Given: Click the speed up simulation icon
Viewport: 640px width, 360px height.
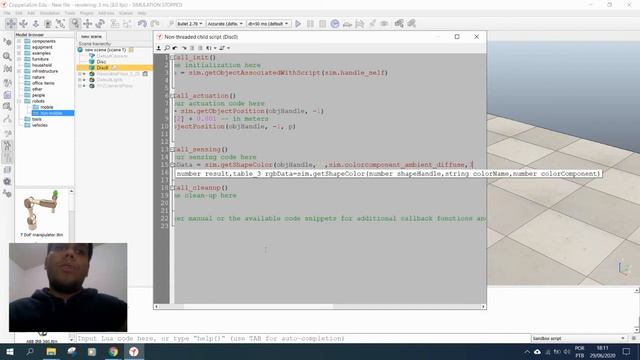Looking at the screenshot, I should [360, 24].
